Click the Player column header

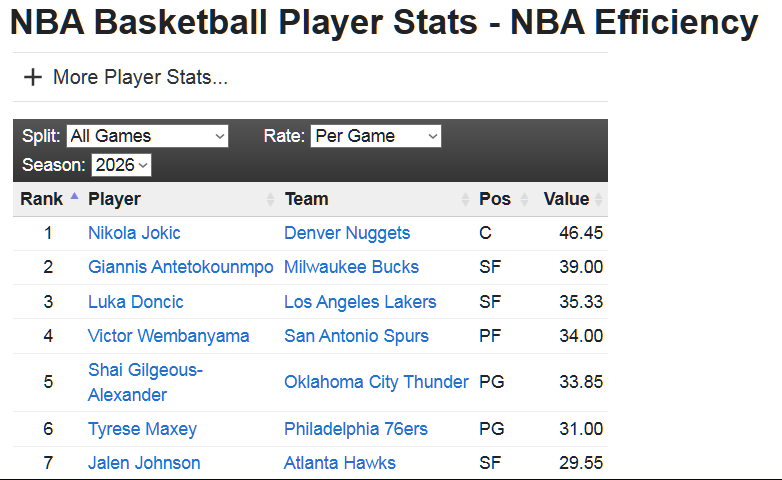coord(114,199)
